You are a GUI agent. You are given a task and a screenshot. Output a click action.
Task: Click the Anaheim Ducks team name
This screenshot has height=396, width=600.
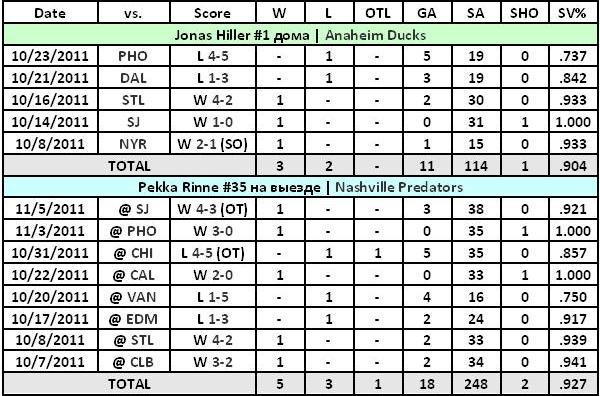coord(376,35)
